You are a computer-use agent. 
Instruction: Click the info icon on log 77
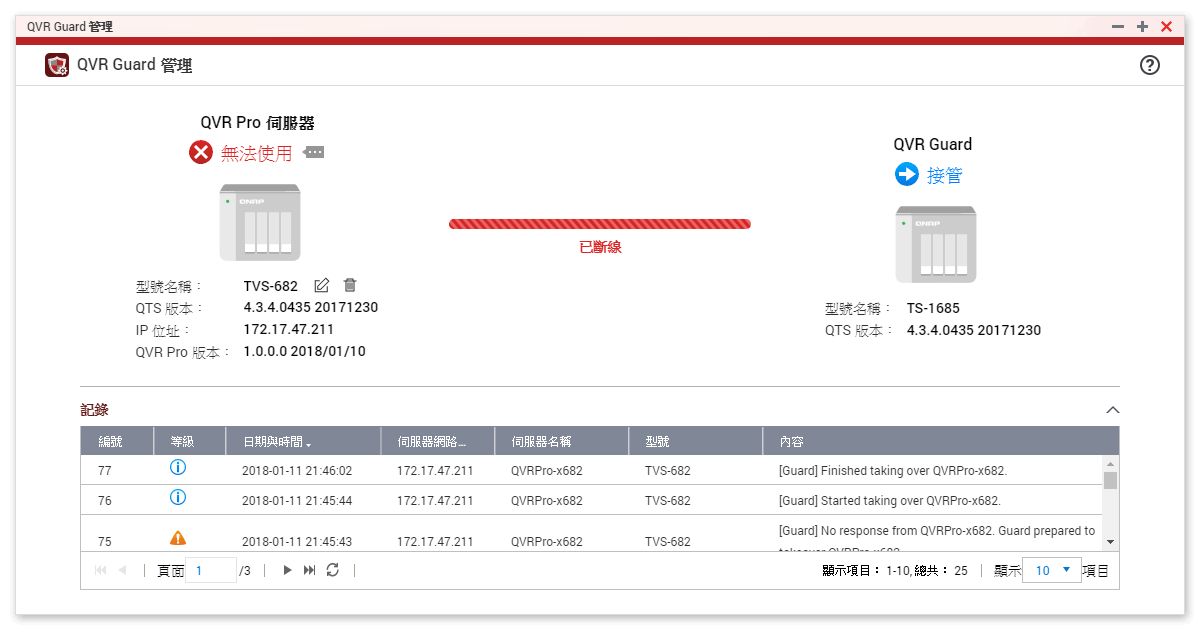tap(178, 468)
